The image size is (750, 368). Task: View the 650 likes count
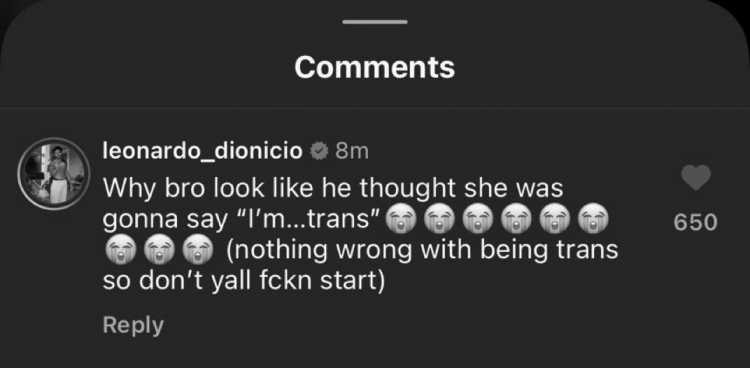[x=695, y=223]
